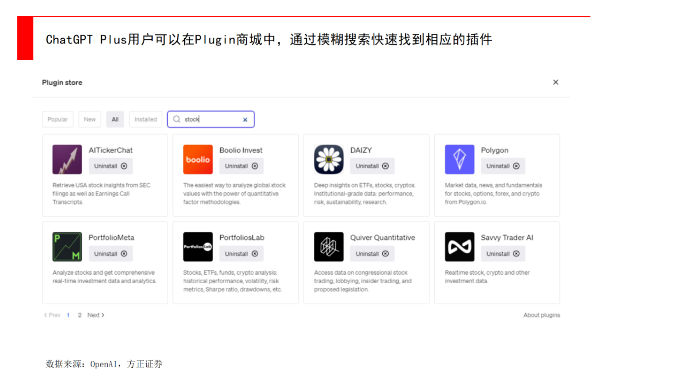Click the PortfolioMeta plugin title
This screenshot has width=674, height=386.
click(x=111, y=237)
